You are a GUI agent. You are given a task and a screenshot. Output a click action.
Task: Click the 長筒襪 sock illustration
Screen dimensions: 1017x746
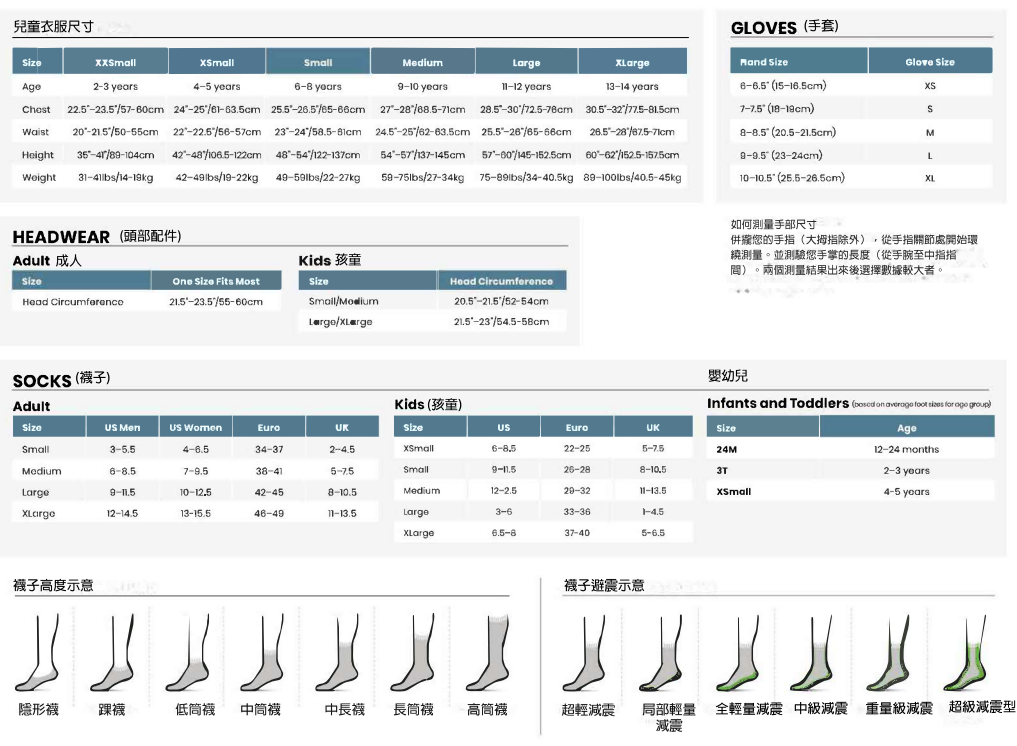point(413,653)
